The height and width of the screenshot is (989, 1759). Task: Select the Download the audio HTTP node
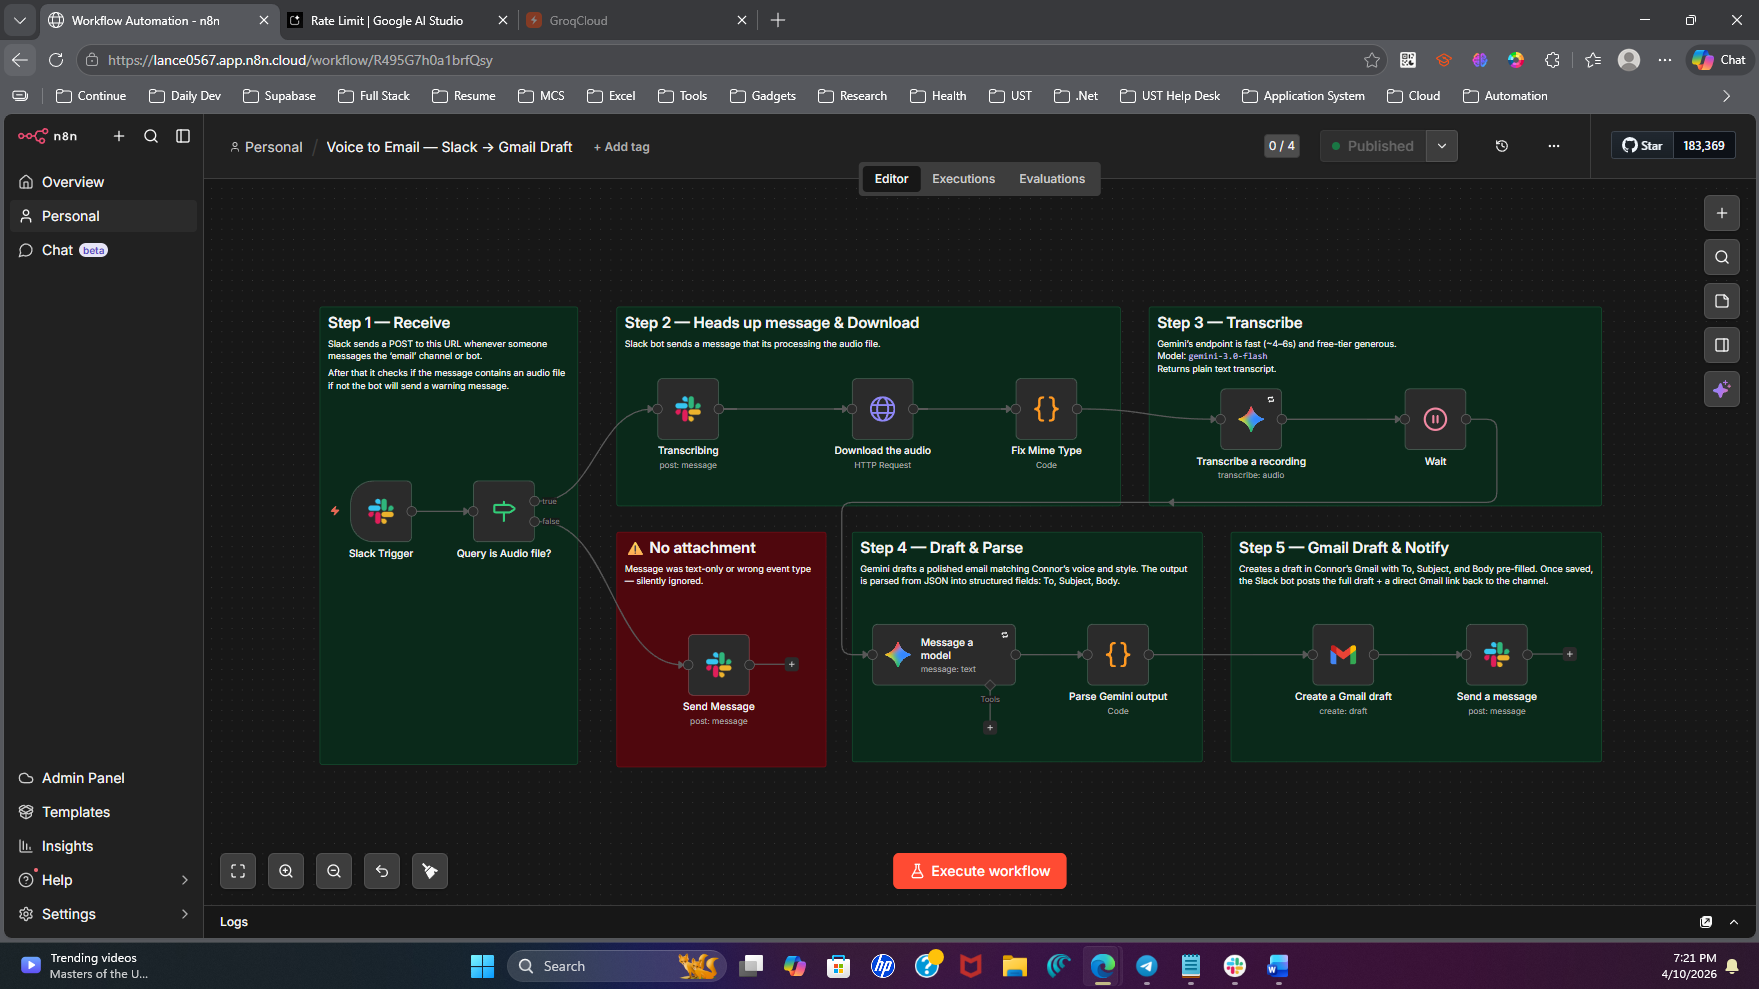pos(882,409)
